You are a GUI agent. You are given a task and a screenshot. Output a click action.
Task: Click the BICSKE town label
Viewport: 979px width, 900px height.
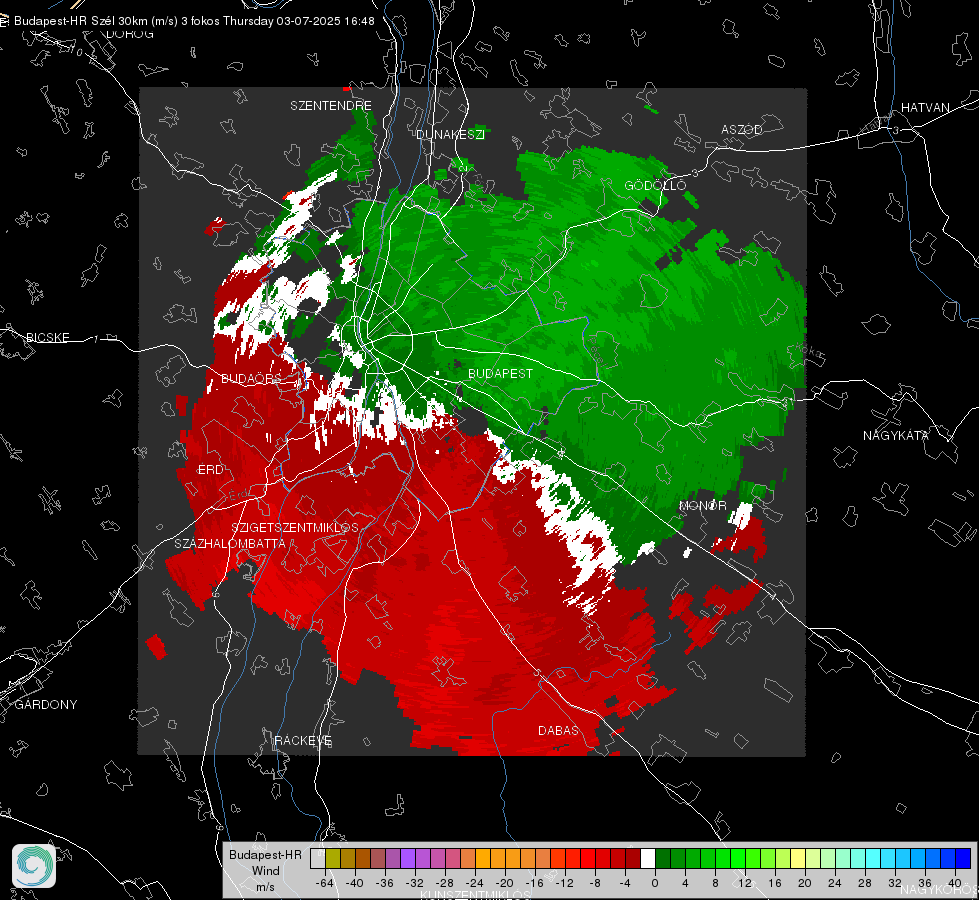[47, 338]
